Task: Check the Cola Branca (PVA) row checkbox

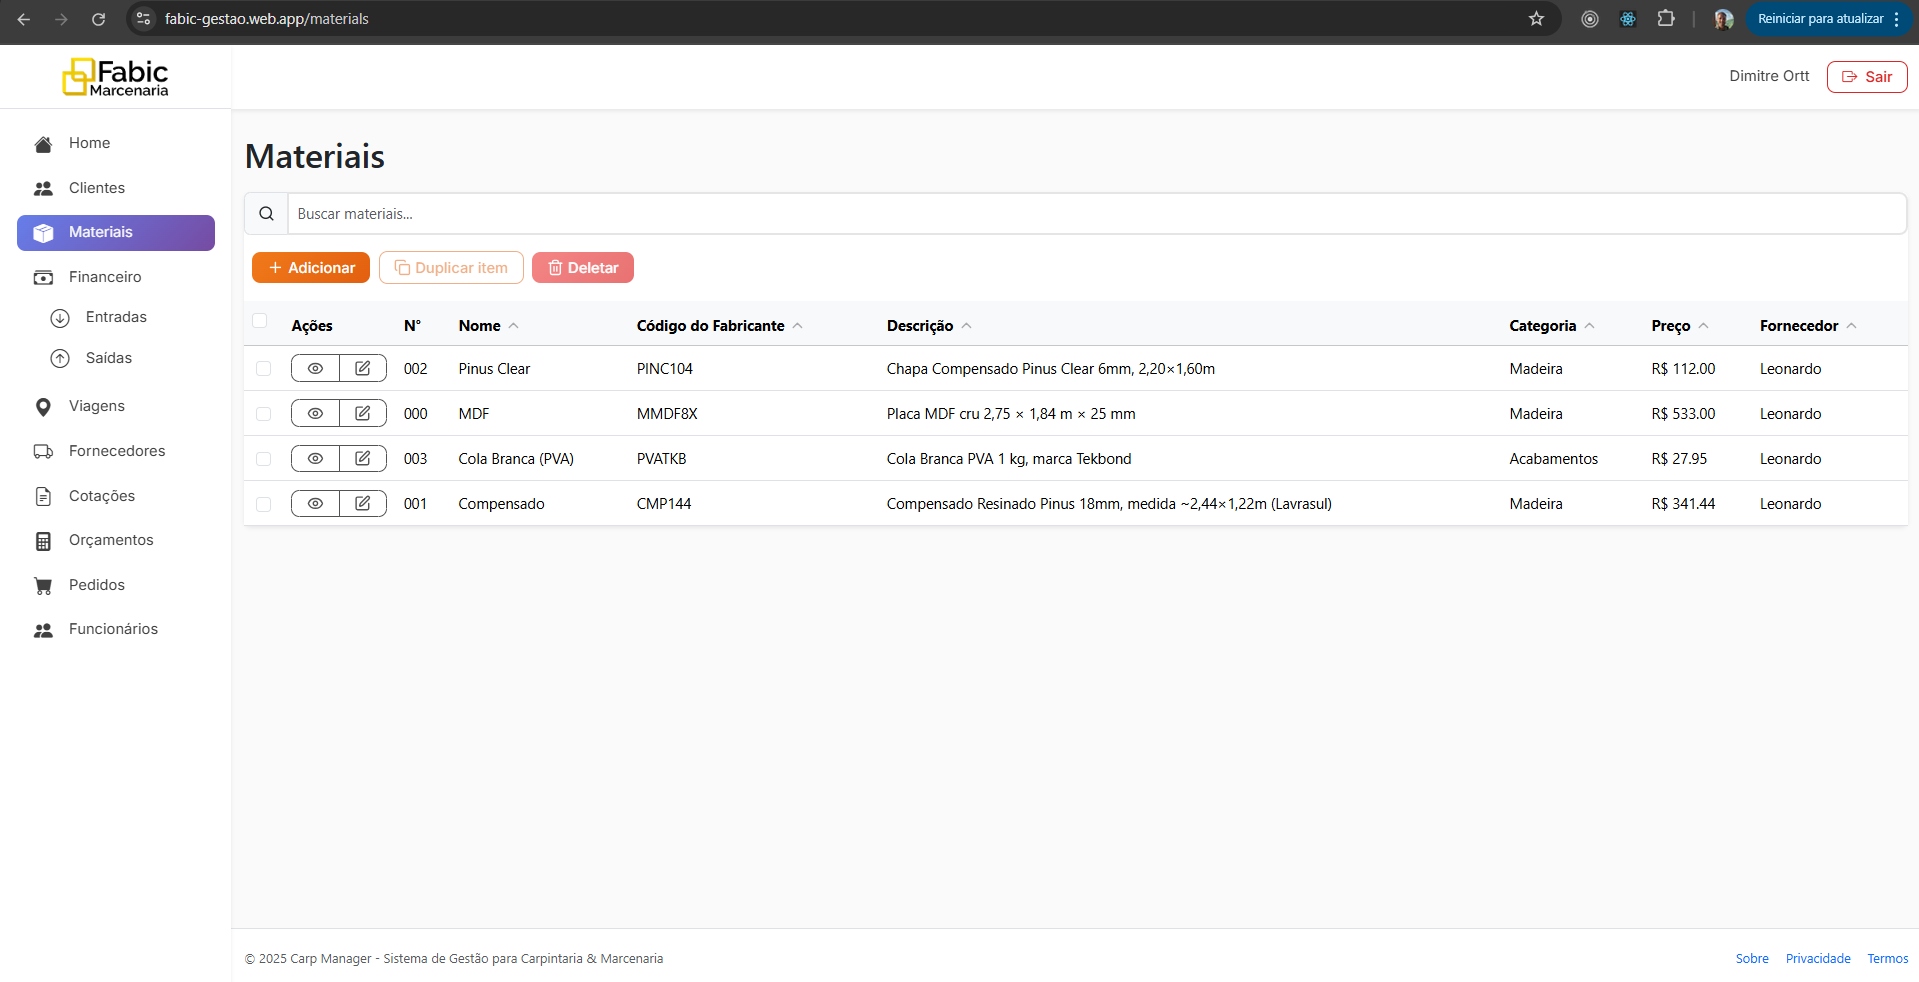Action: (x=264, y=459)
